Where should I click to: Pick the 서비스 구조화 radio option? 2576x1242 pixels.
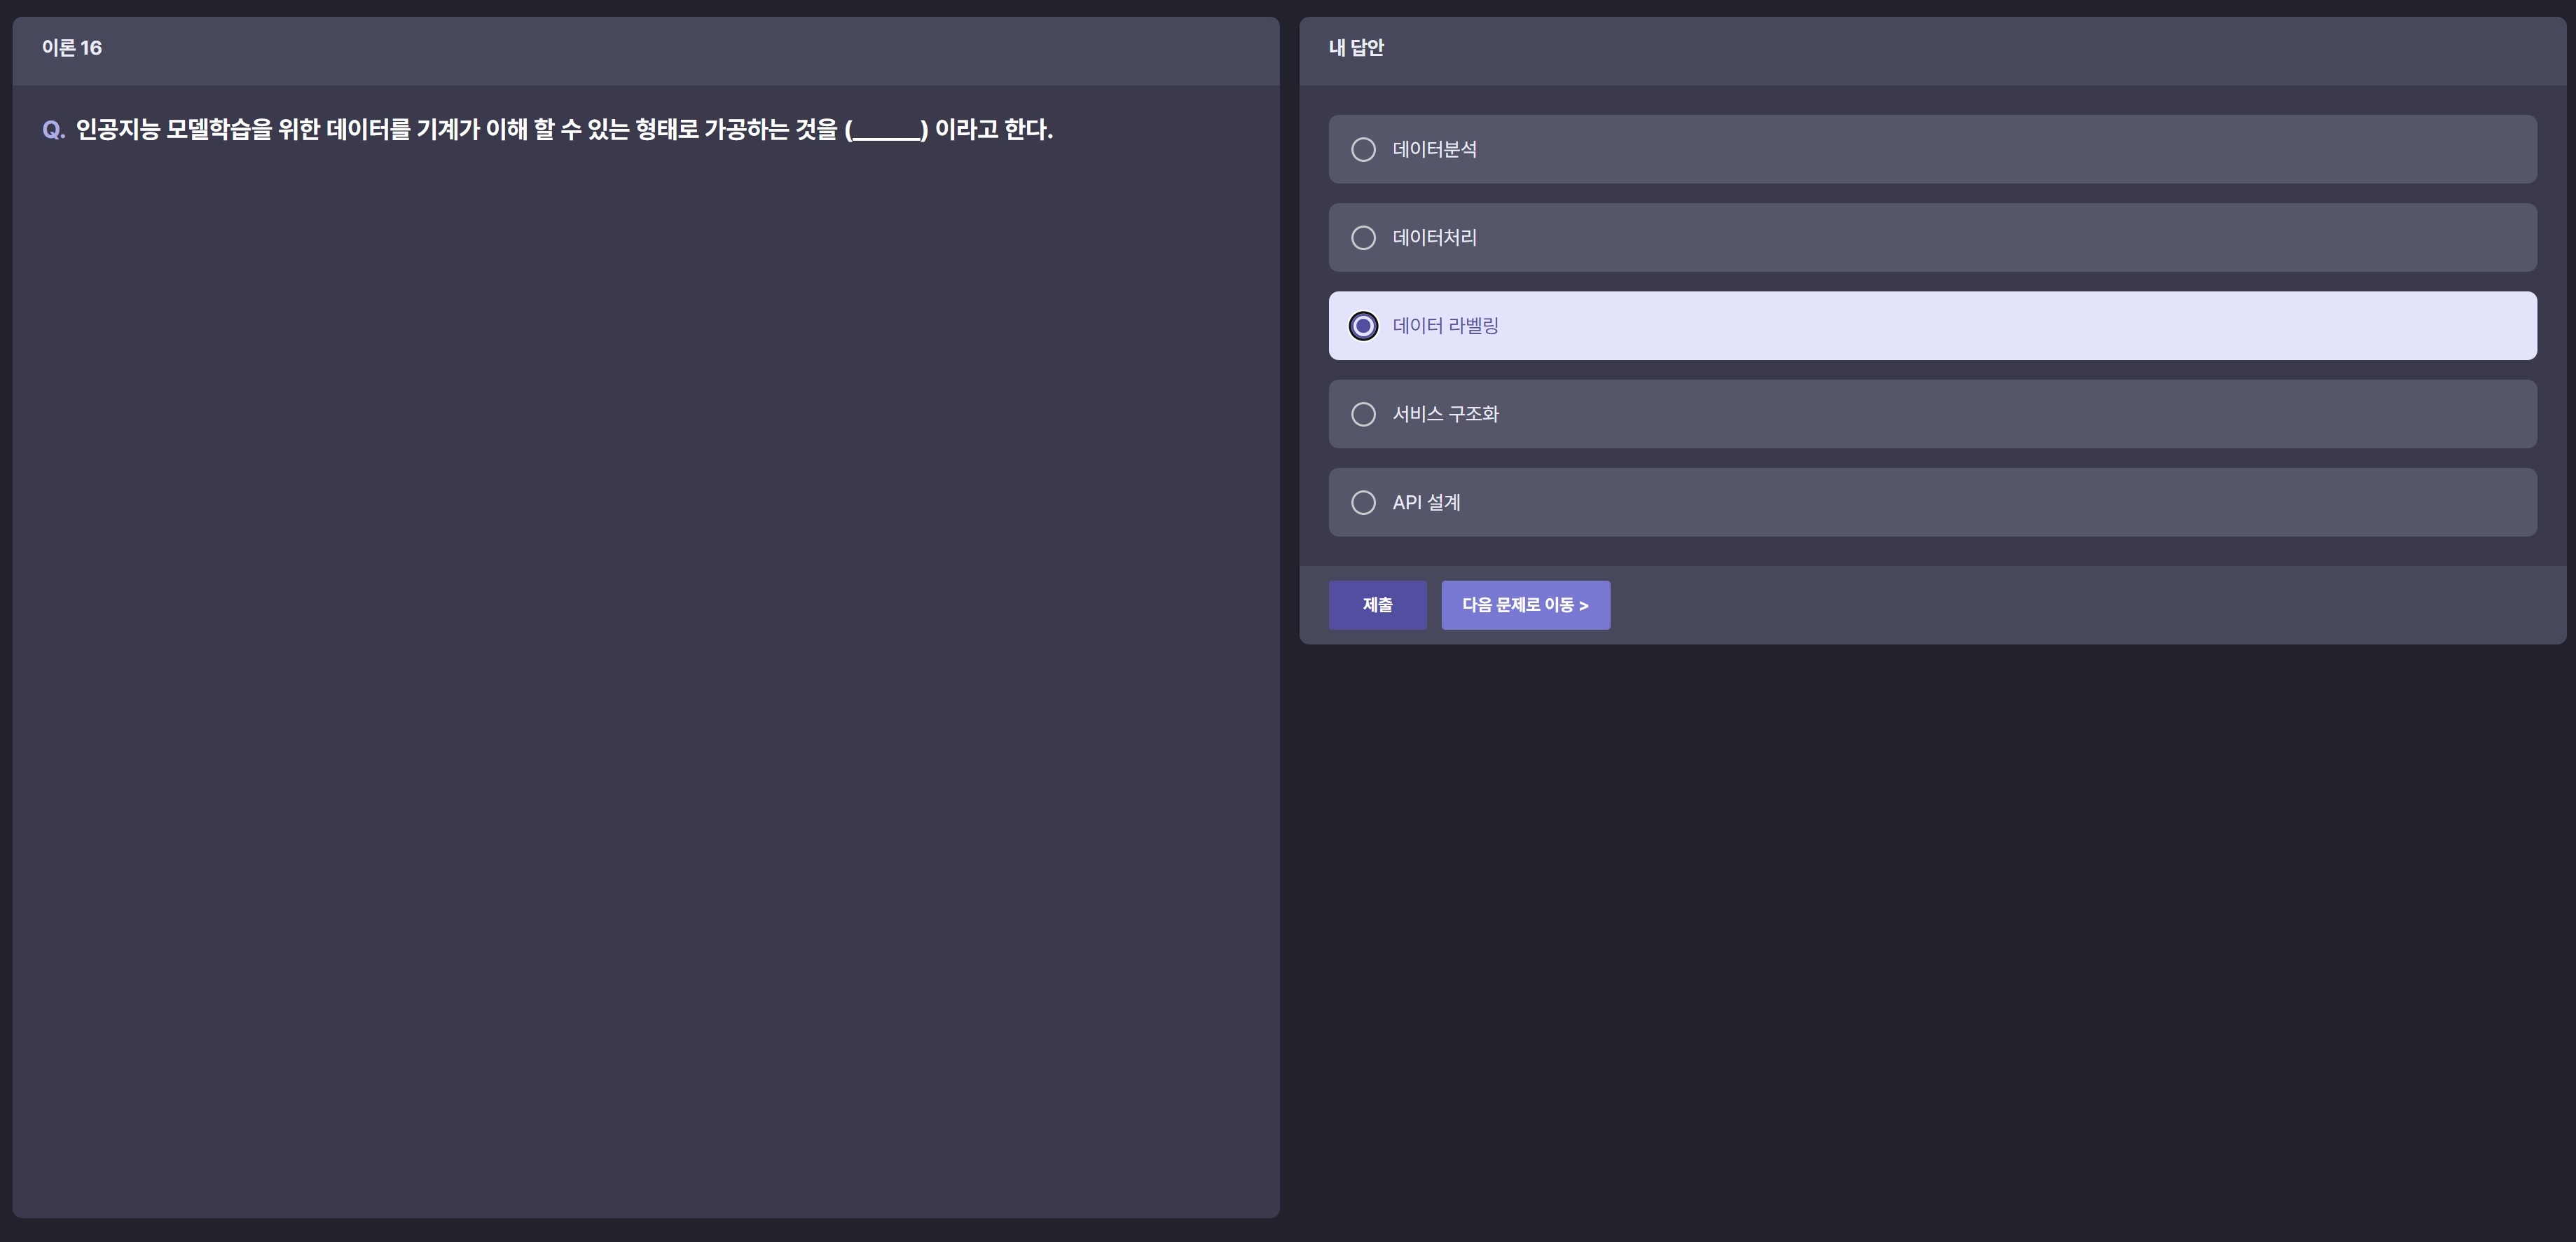1363,414
